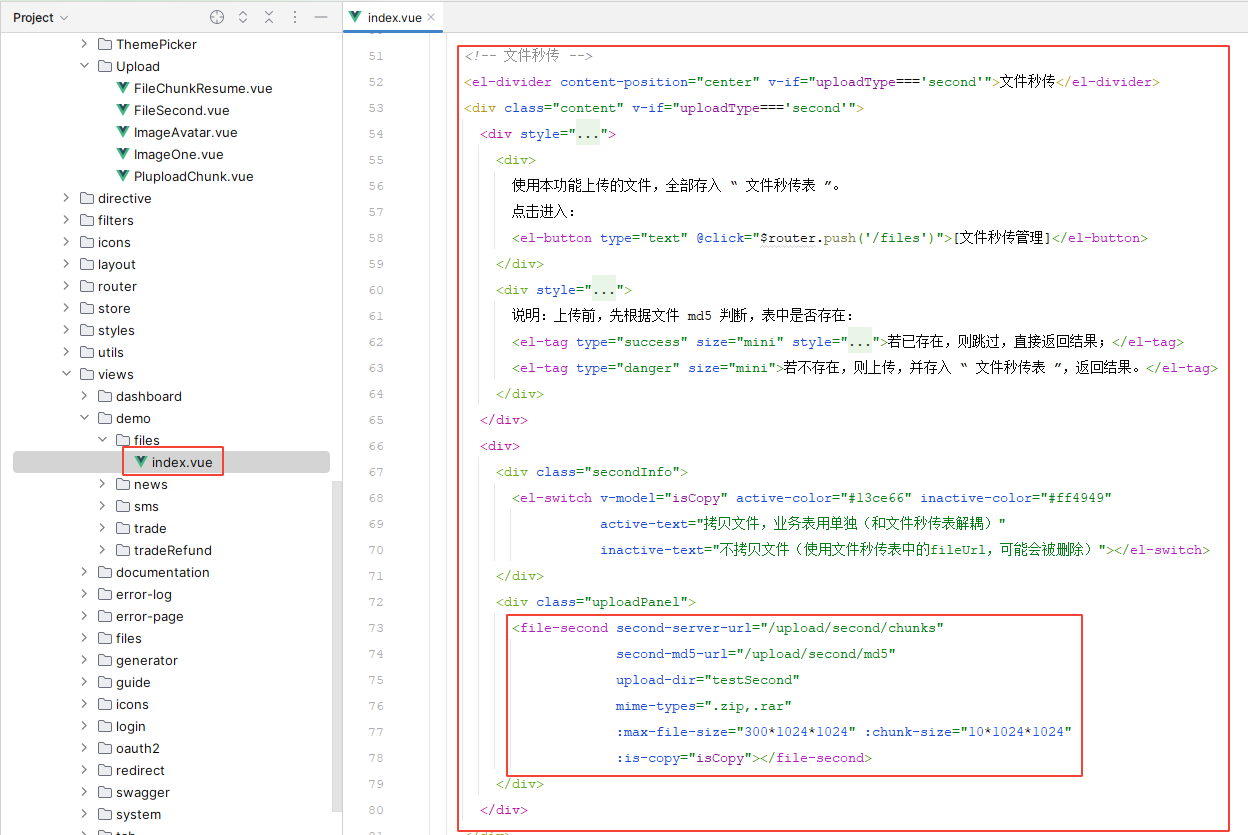Screen dimensions: 1248x835
Task: Collapse the Upload folder
Action: point(85,66)
